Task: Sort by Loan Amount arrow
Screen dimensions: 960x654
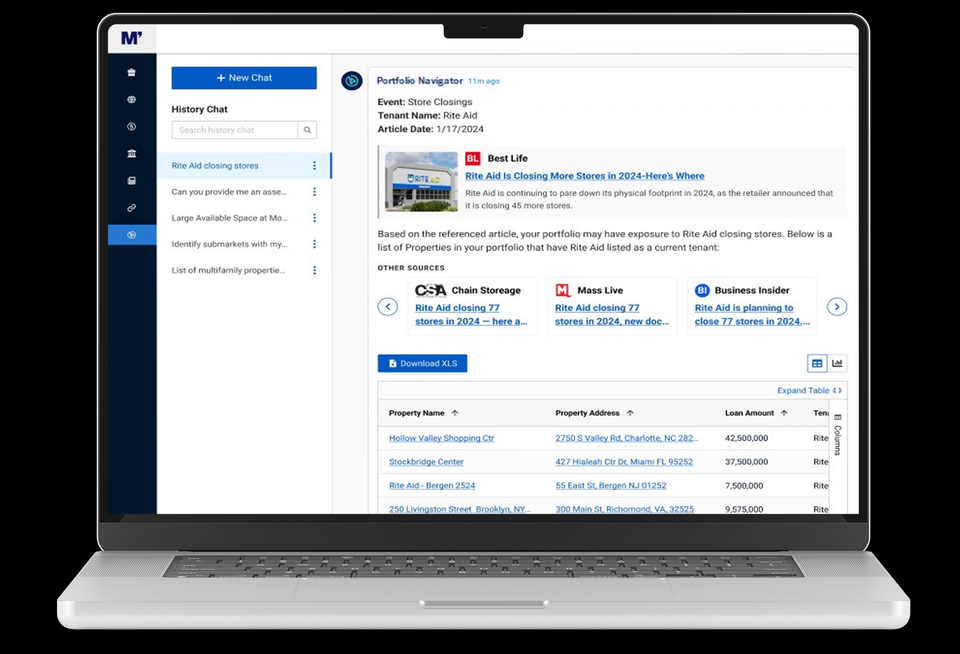Action: pyautogui.click(x=784, y=413)
